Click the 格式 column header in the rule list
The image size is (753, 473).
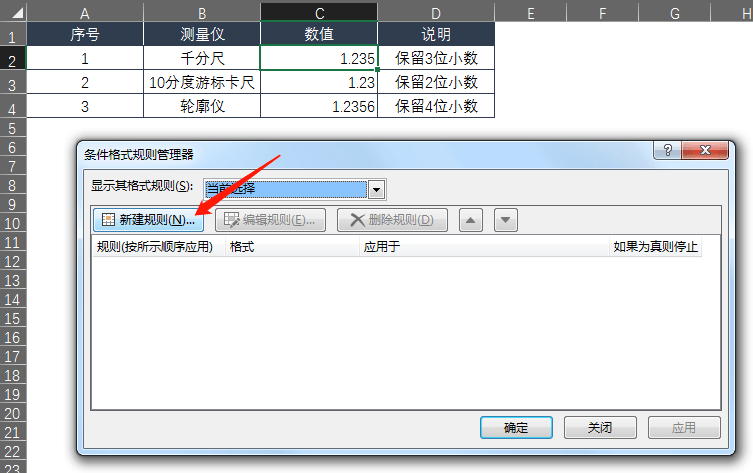[292, 247]
